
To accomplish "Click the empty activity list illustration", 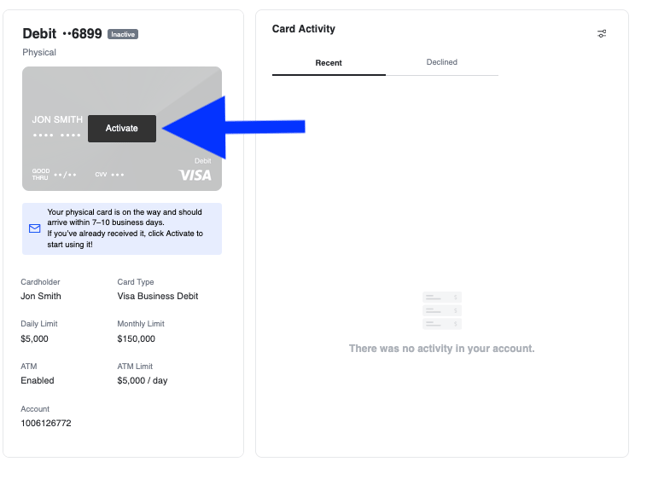I will click(x=442, y=310).
